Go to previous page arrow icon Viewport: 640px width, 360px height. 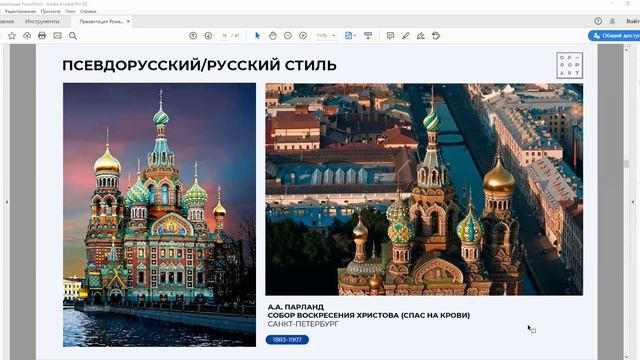tap(193, 36)
